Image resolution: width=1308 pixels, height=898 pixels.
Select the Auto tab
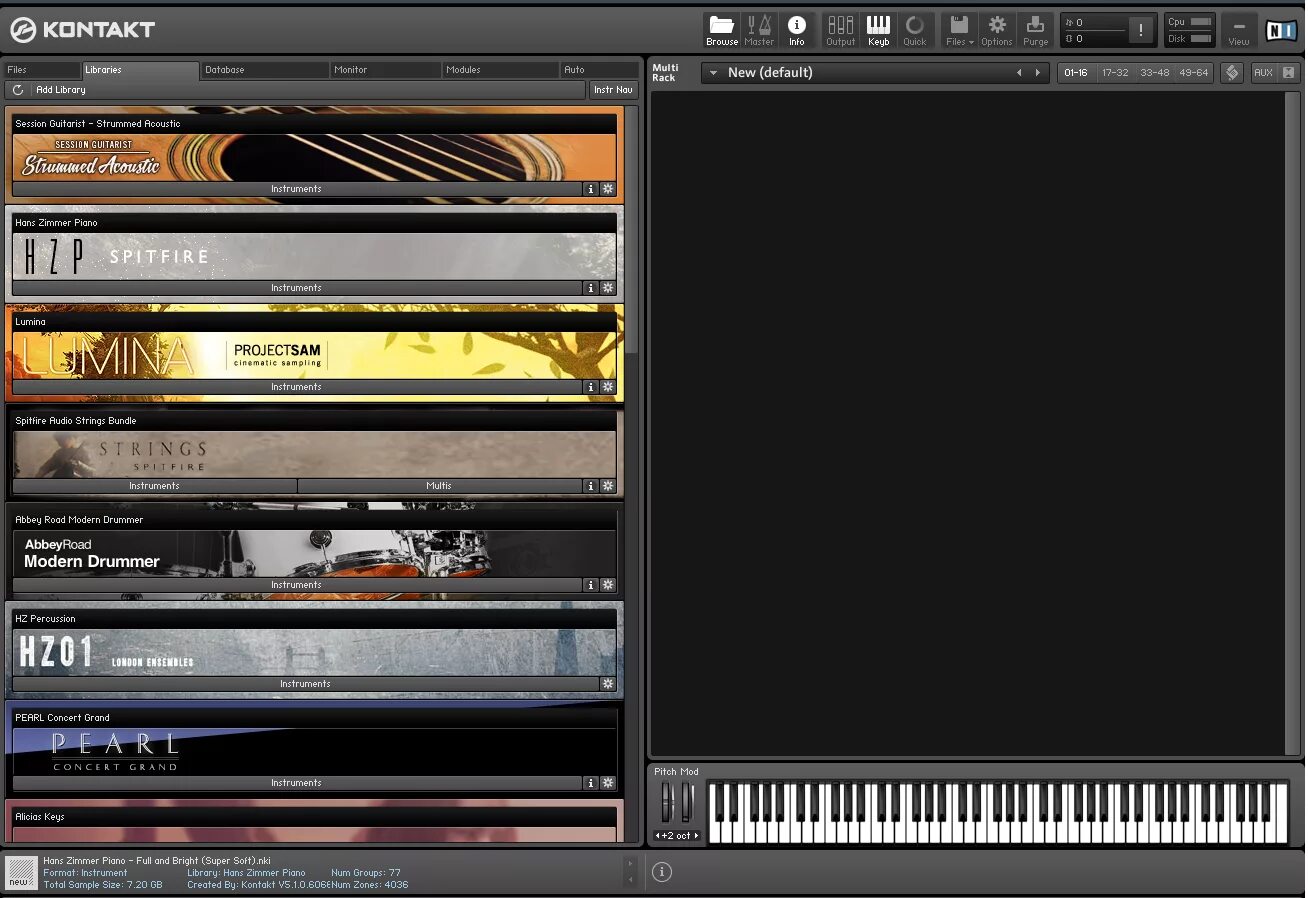click(599, 70)
